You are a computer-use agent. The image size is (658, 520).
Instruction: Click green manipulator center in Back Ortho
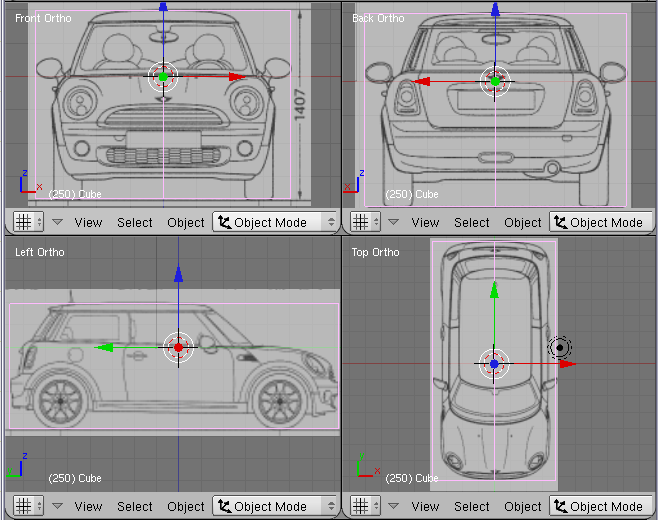pos(495,81)
